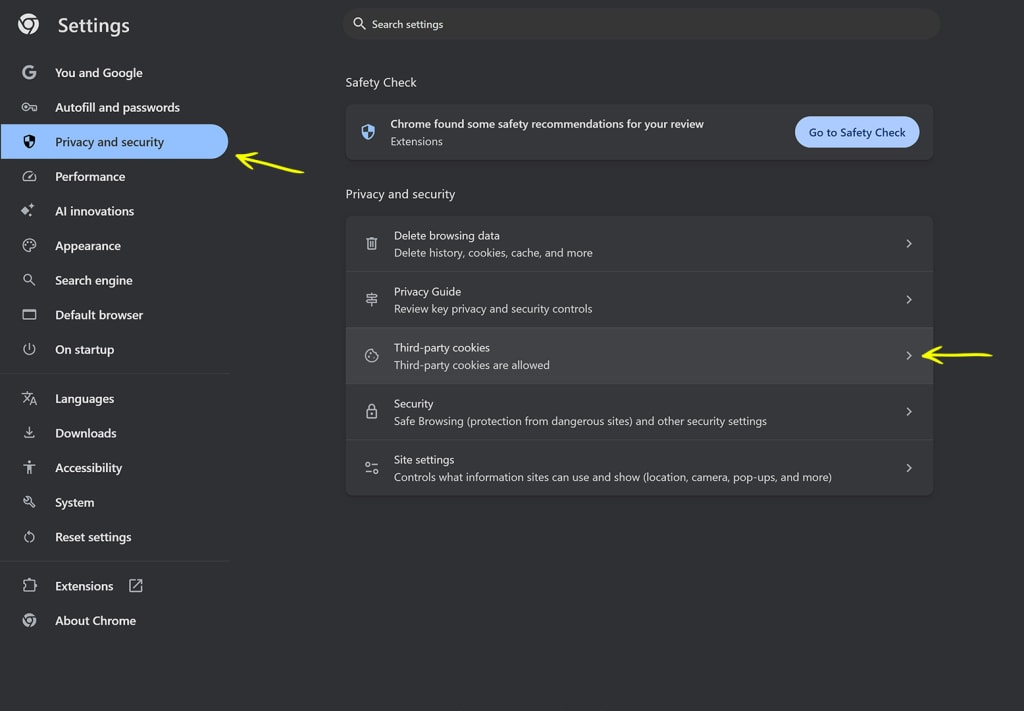Click the Chrome logo beside Settings title
1024x711 pixels.
coord(28,25)
